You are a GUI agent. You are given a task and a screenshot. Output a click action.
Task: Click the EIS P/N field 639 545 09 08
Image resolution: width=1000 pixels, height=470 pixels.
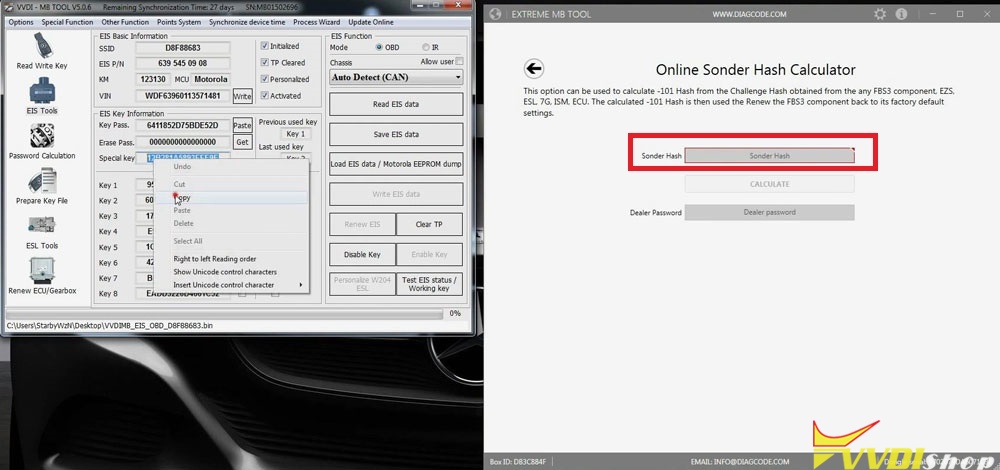tap(182, 63)
